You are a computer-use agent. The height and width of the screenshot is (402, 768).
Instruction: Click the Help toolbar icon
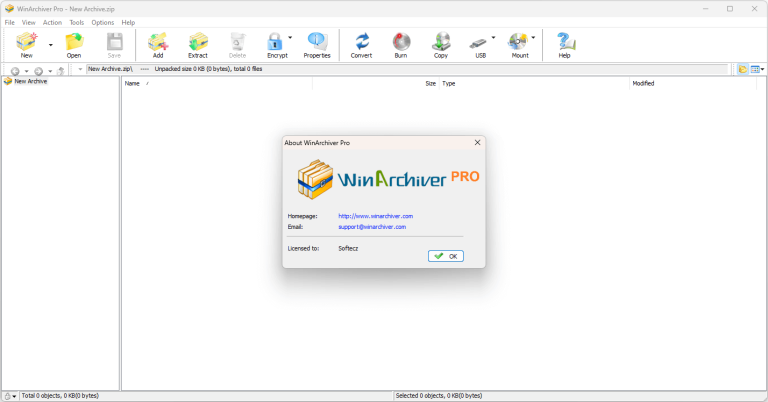pos(564,44)
